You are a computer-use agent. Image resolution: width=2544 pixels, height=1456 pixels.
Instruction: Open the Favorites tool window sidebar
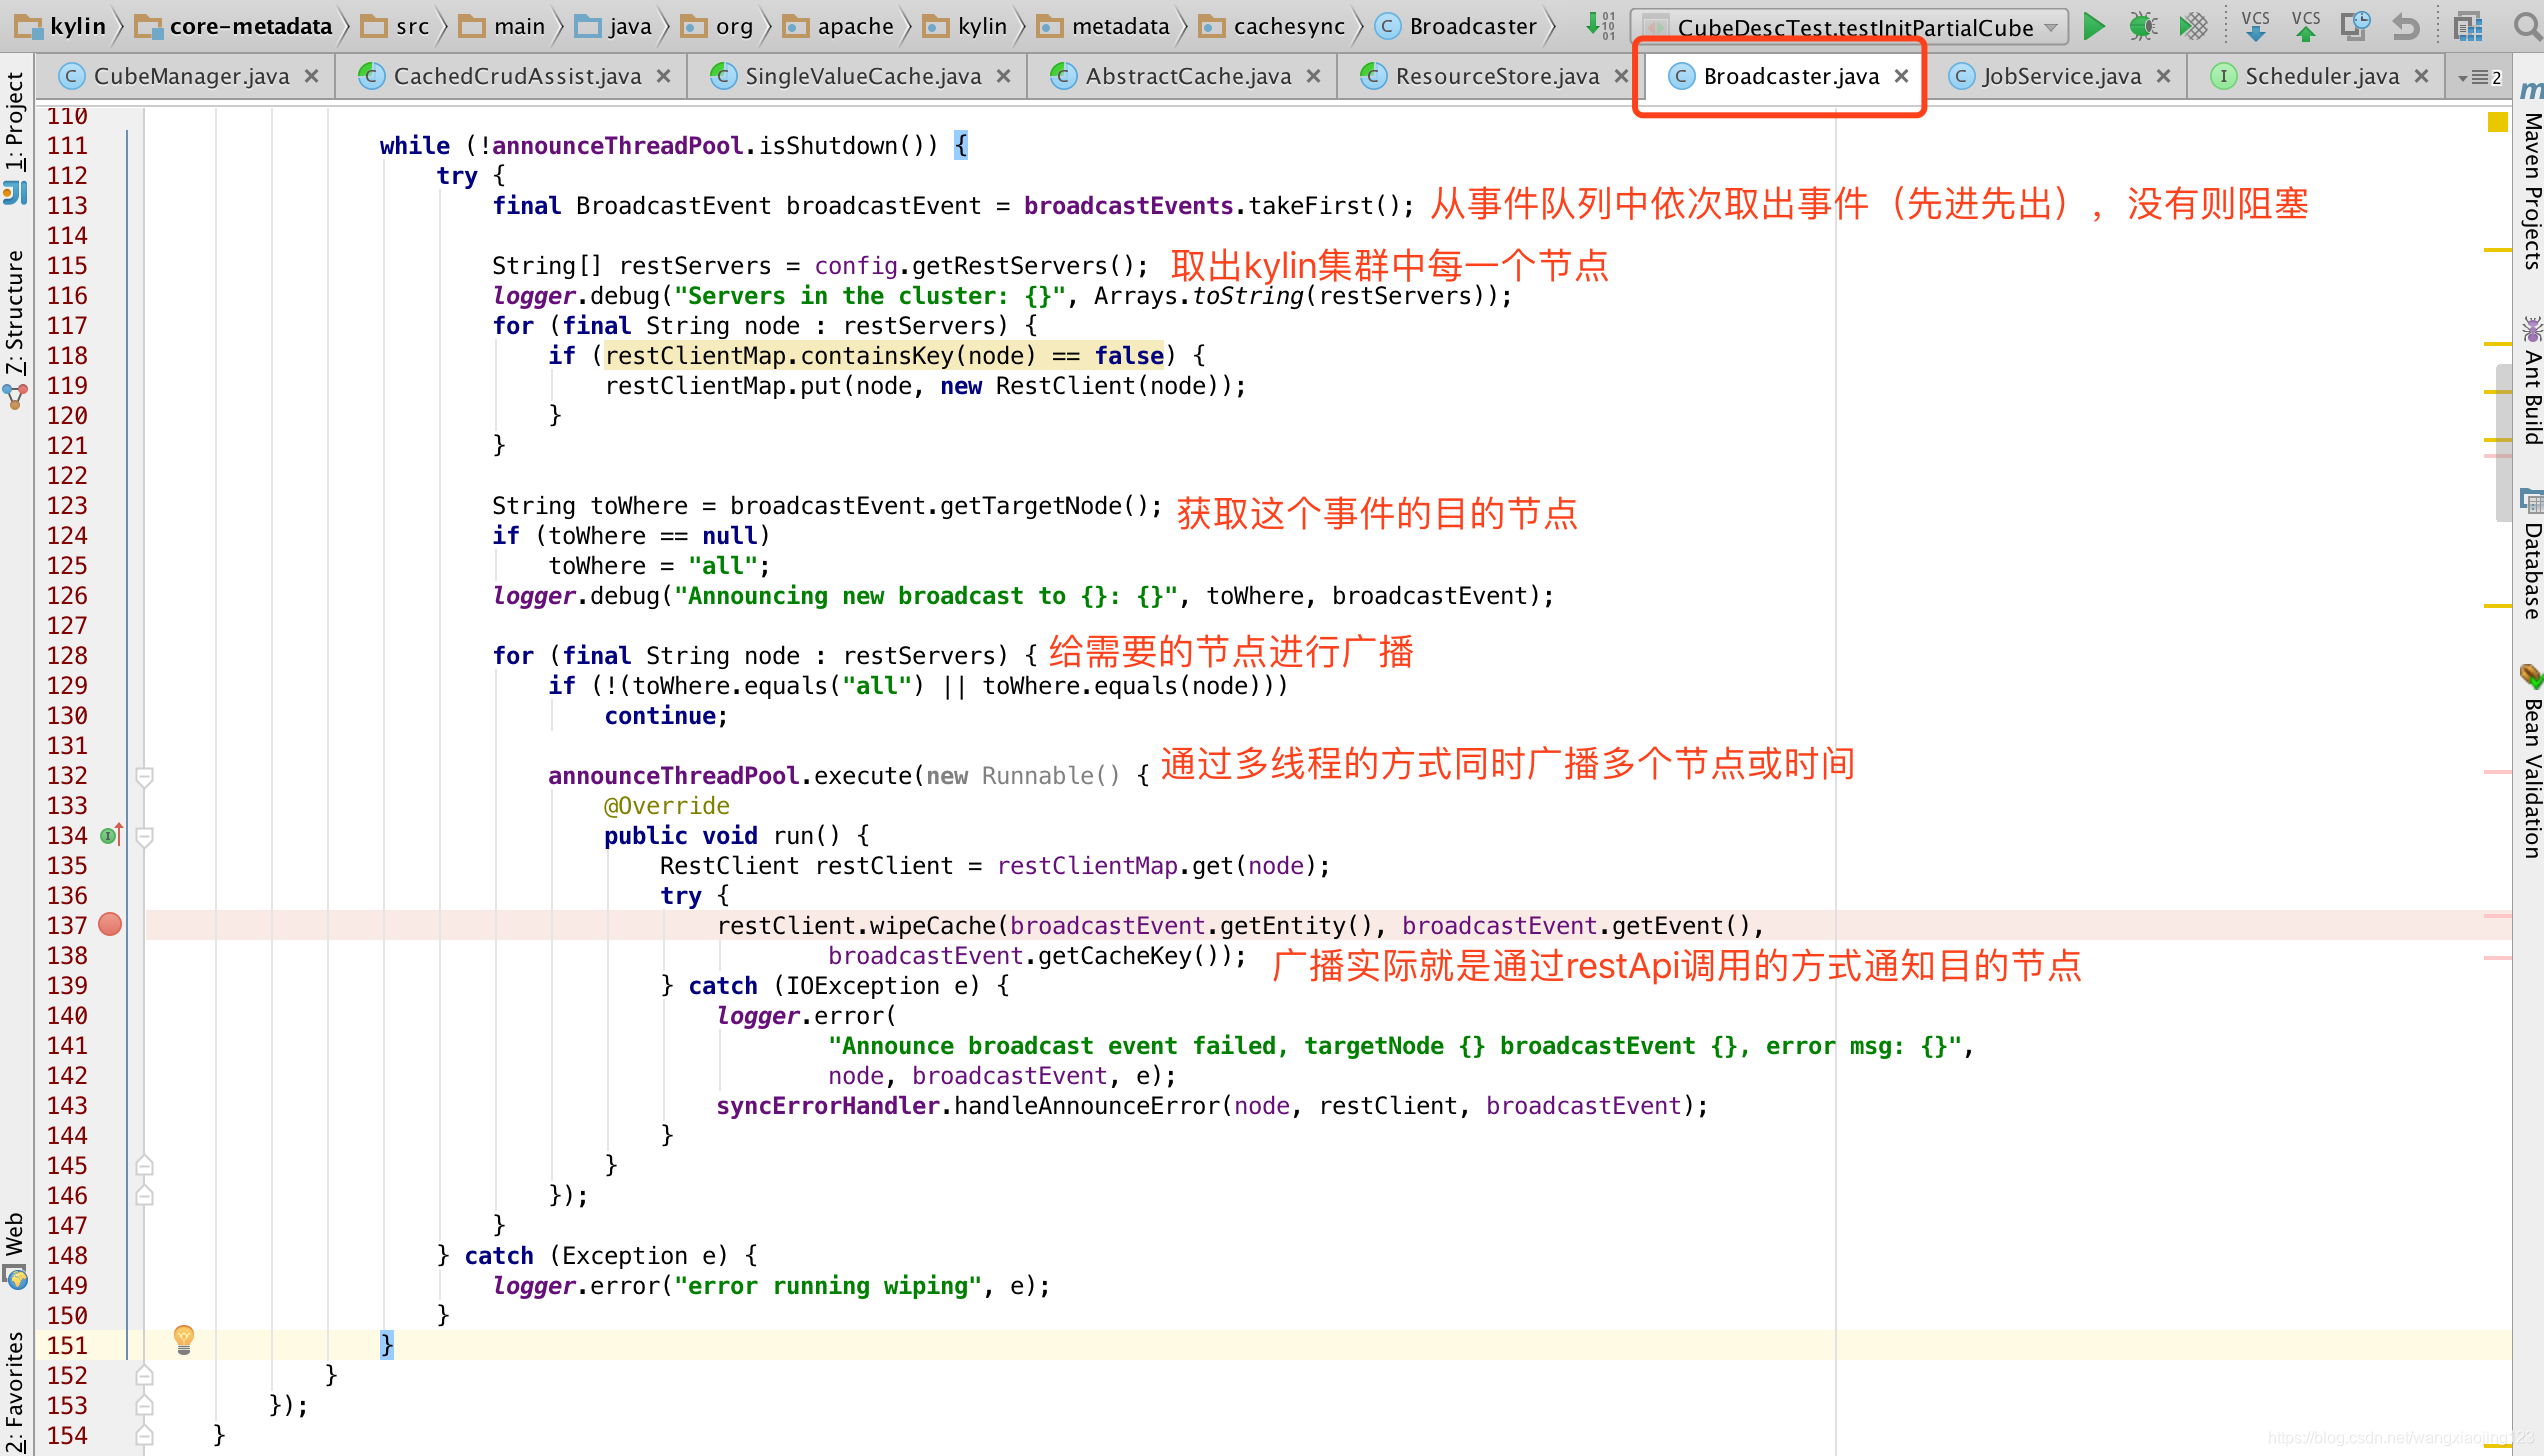[x=14, y=1390]
